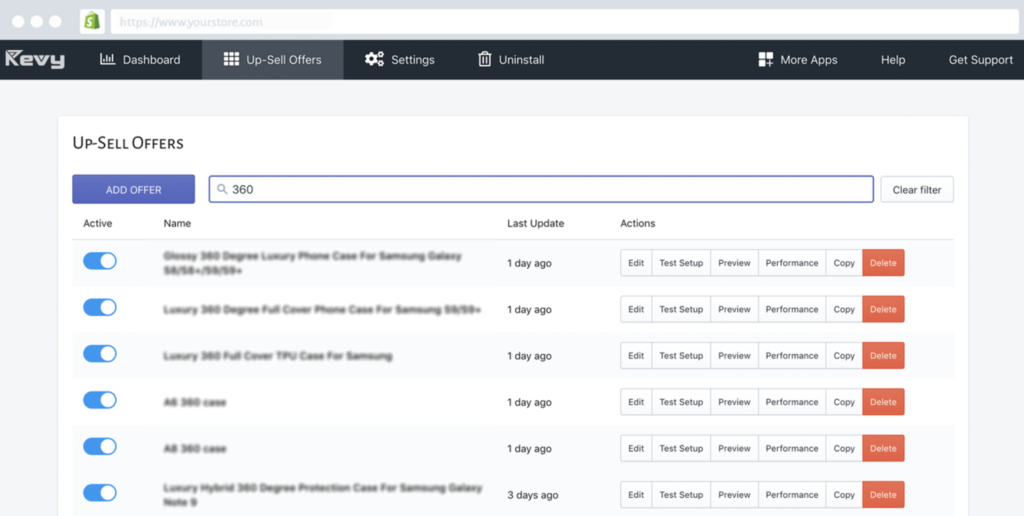1024x516 pixels.
Task: Test Setup for Luxury 360 TPU Case offer
Action: (681, 355)
